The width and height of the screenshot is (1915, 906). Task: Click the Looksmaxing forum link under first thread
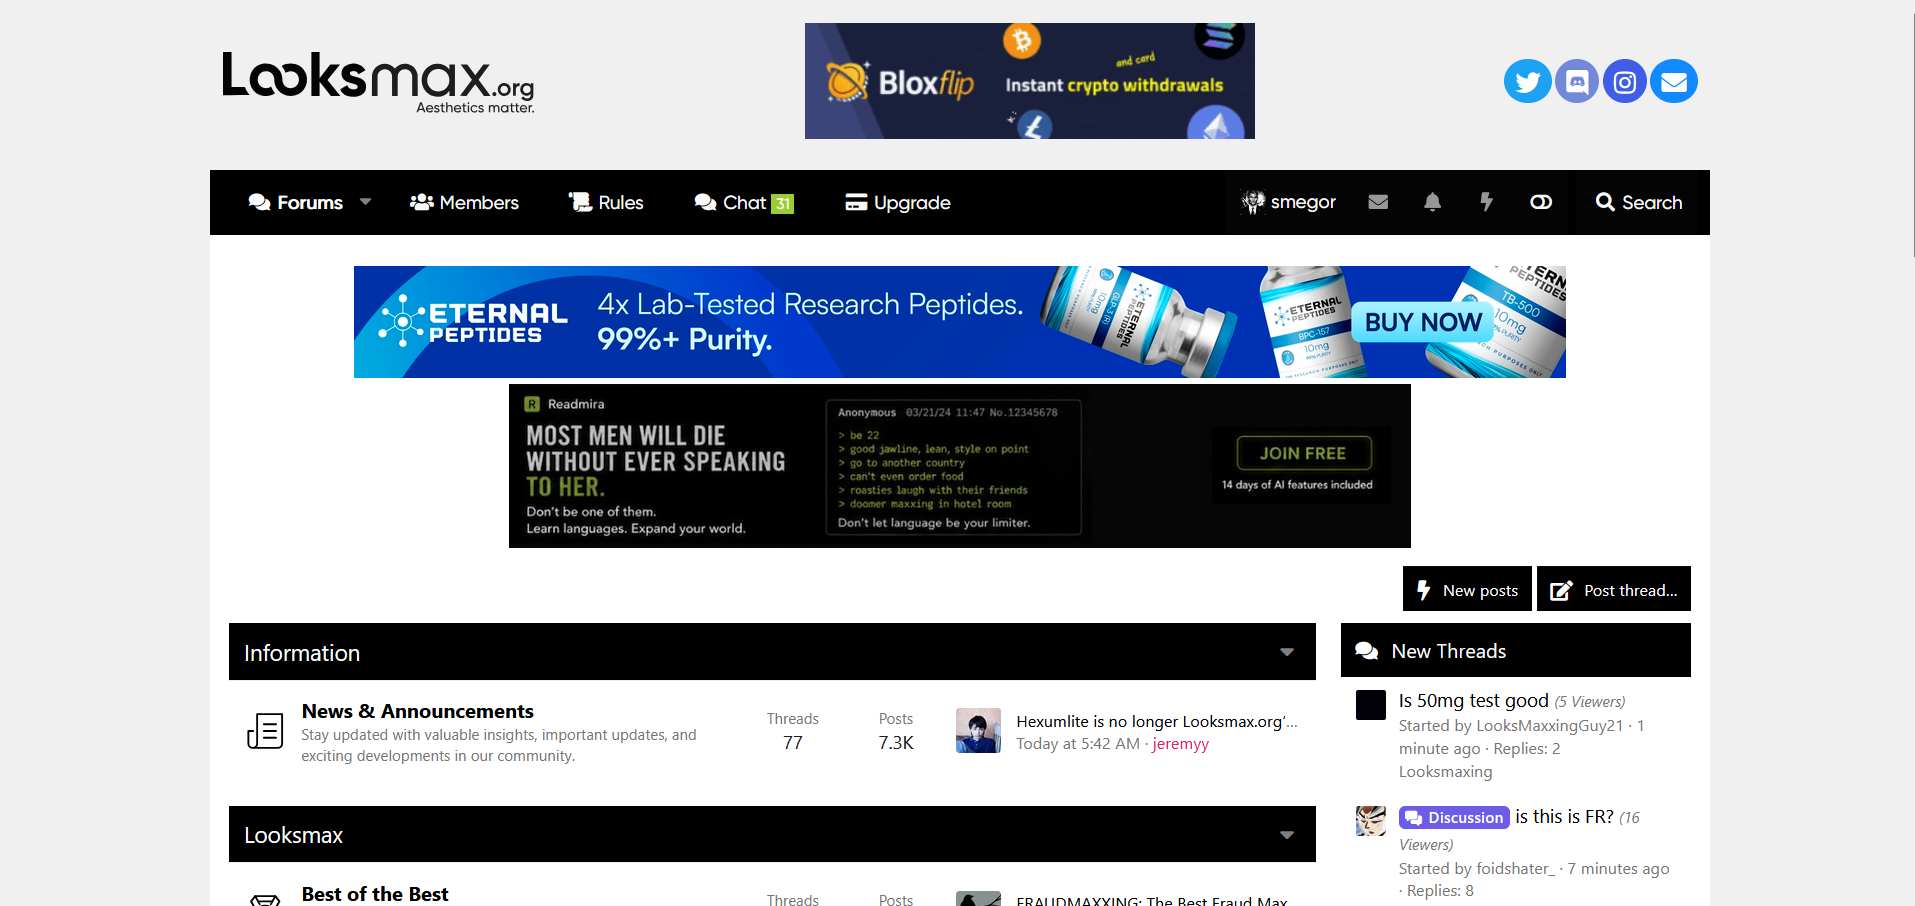1445,772
